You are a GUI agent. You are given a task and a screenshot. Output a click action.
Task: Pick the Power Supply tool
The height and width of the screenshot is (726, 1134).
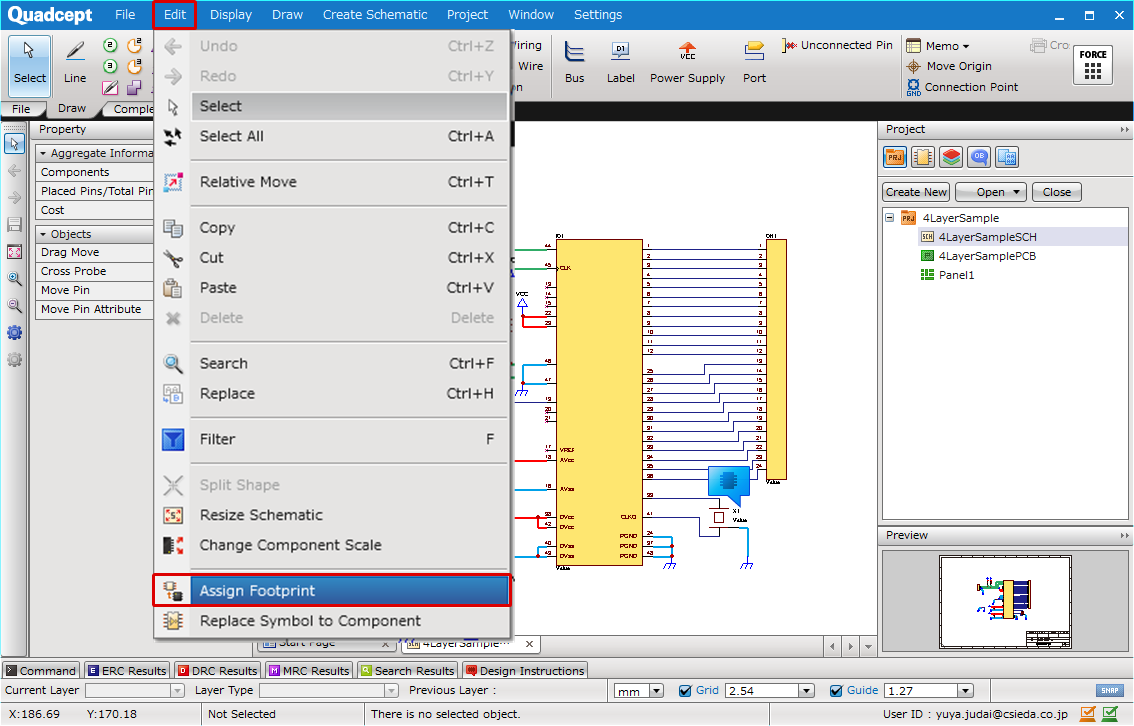687,63
